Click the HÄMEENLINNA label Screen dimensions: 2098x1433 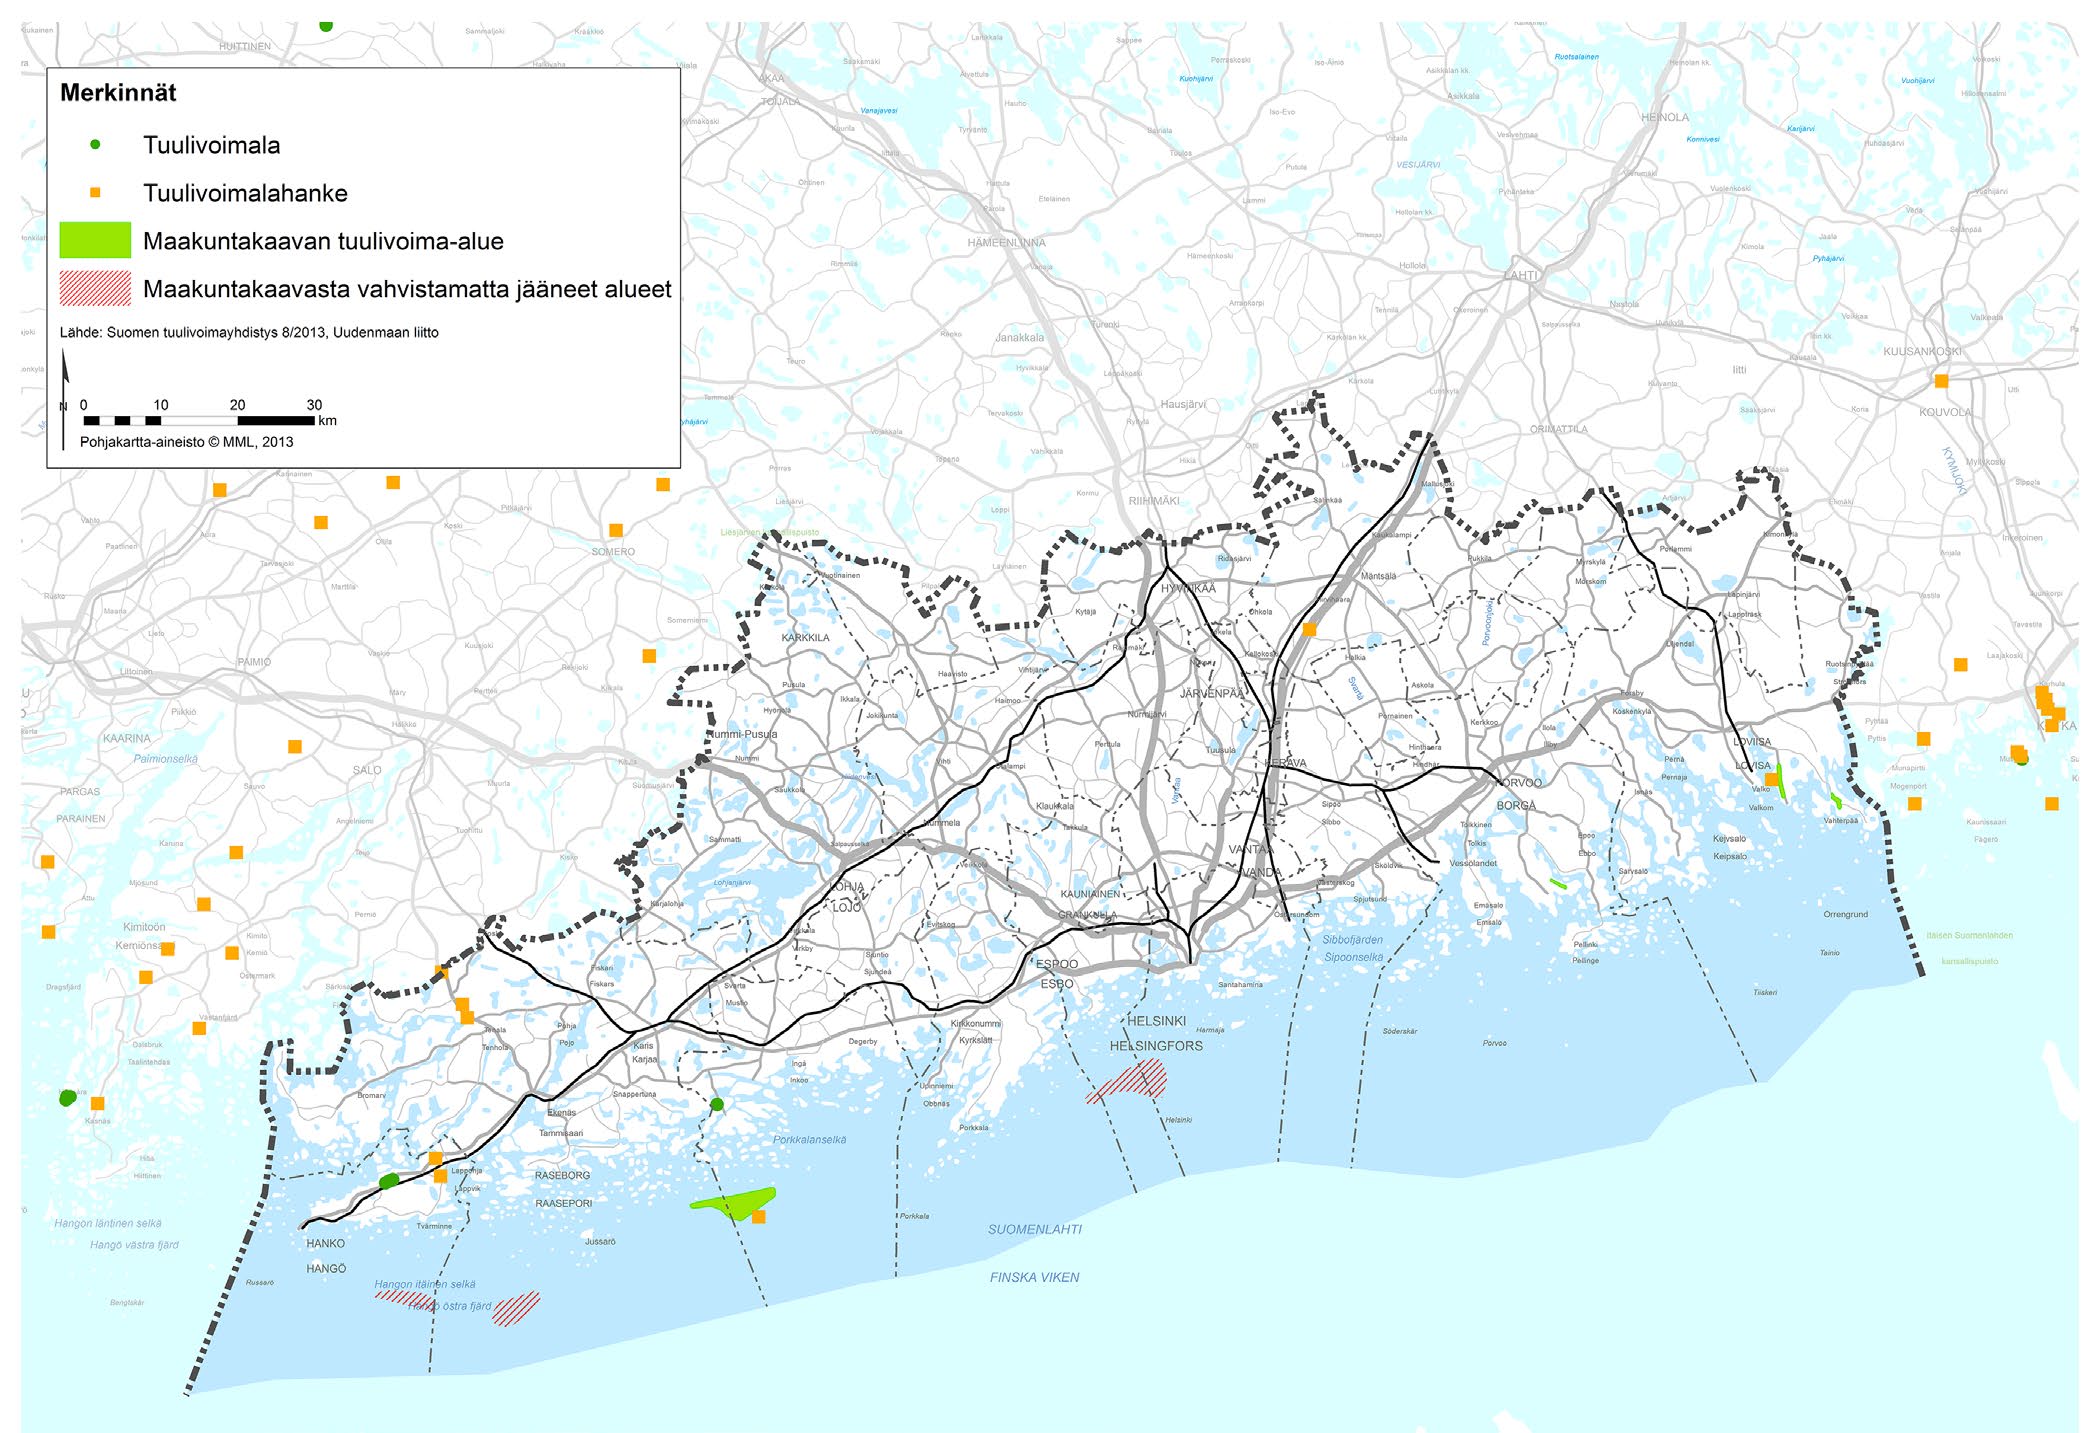(1006, 243)
